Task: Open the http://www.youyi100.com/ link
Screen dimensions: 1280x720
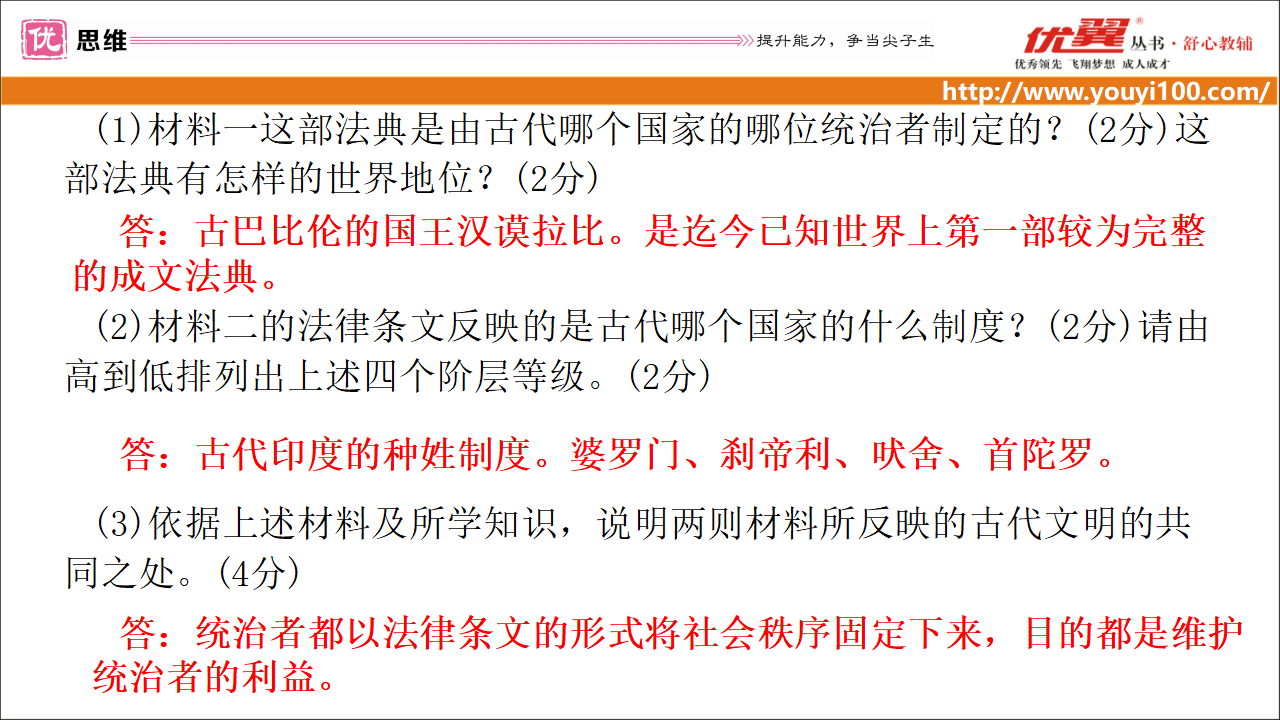Action: [x=1106, y=92]
